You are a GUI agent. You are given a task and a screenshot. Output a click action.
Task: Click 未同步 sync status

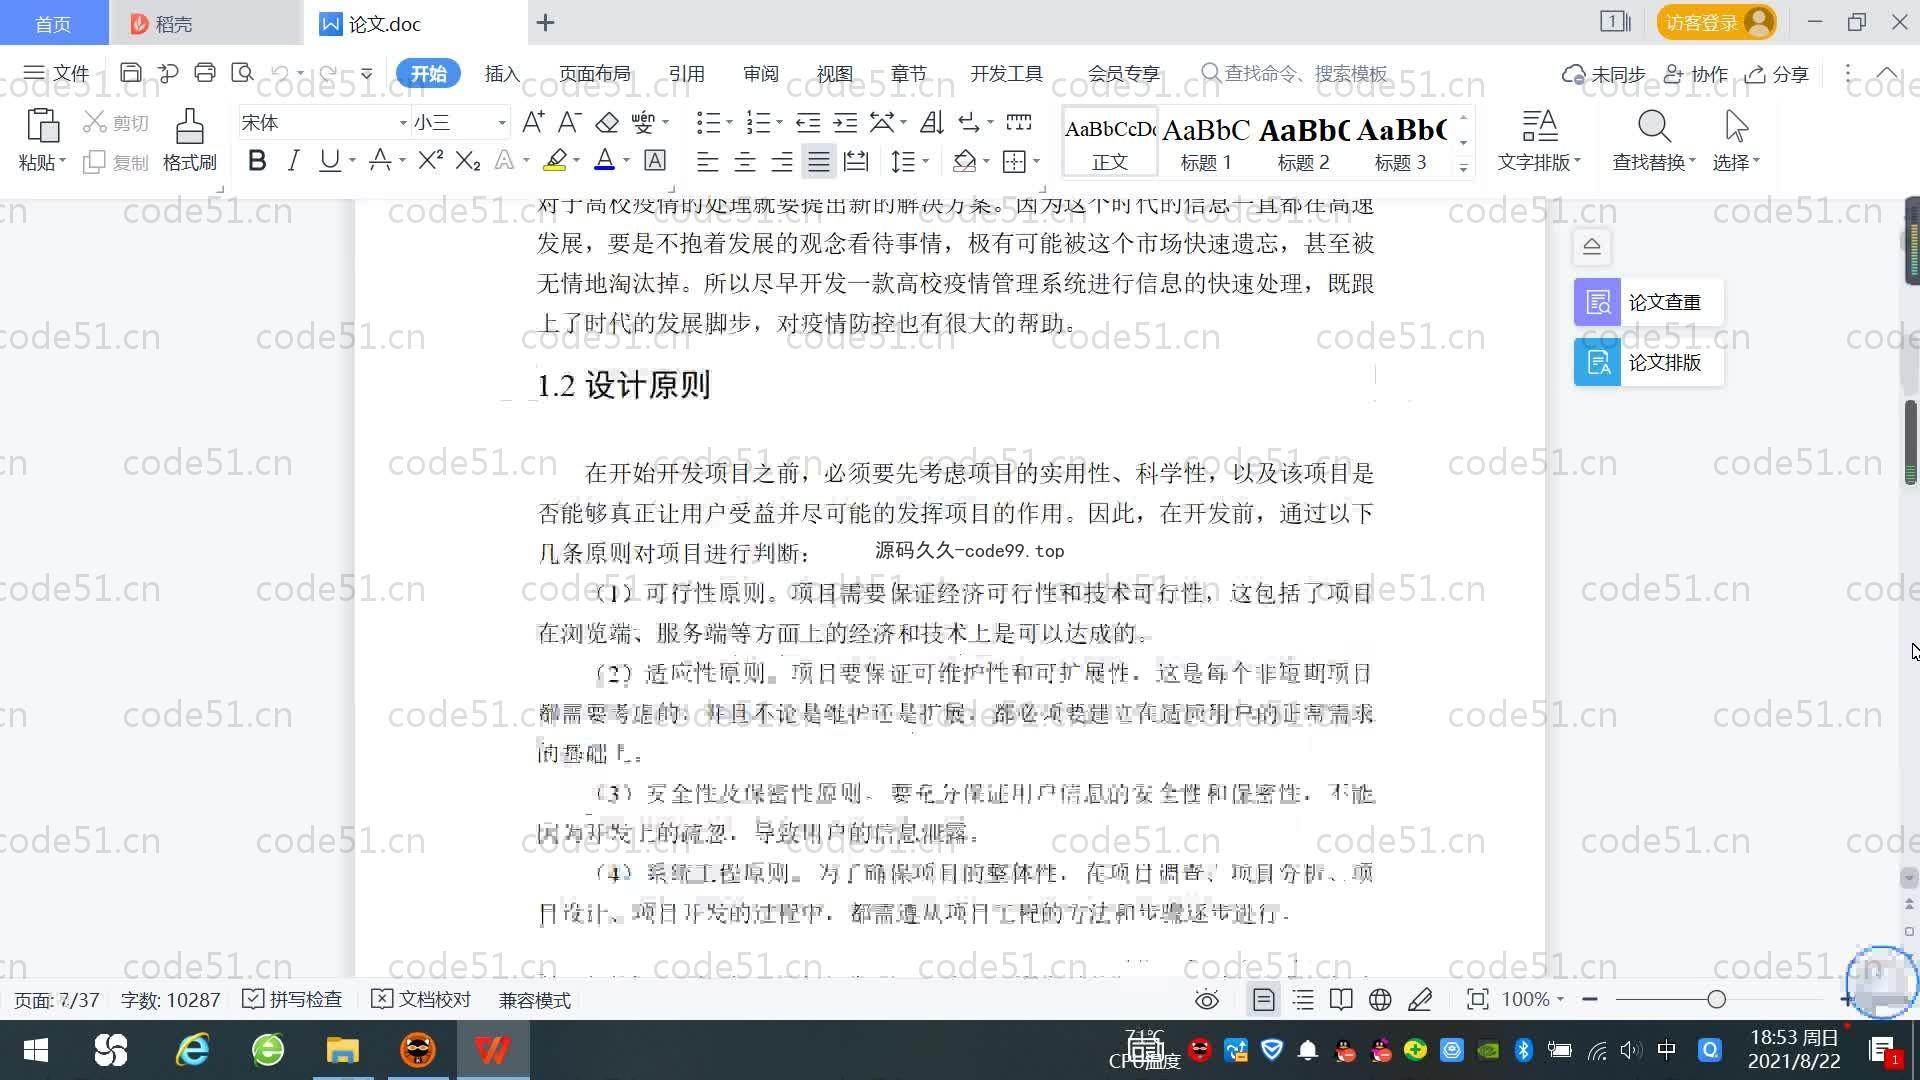tap(1603, 74)
